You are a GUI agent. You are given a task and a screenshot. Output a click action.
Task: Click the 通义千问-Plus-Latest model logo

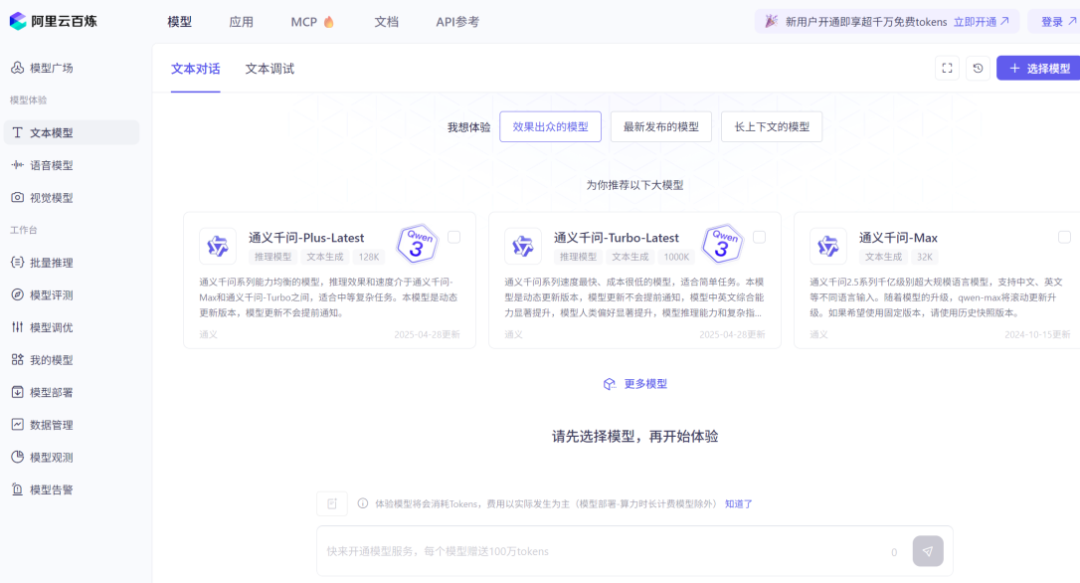218,246
